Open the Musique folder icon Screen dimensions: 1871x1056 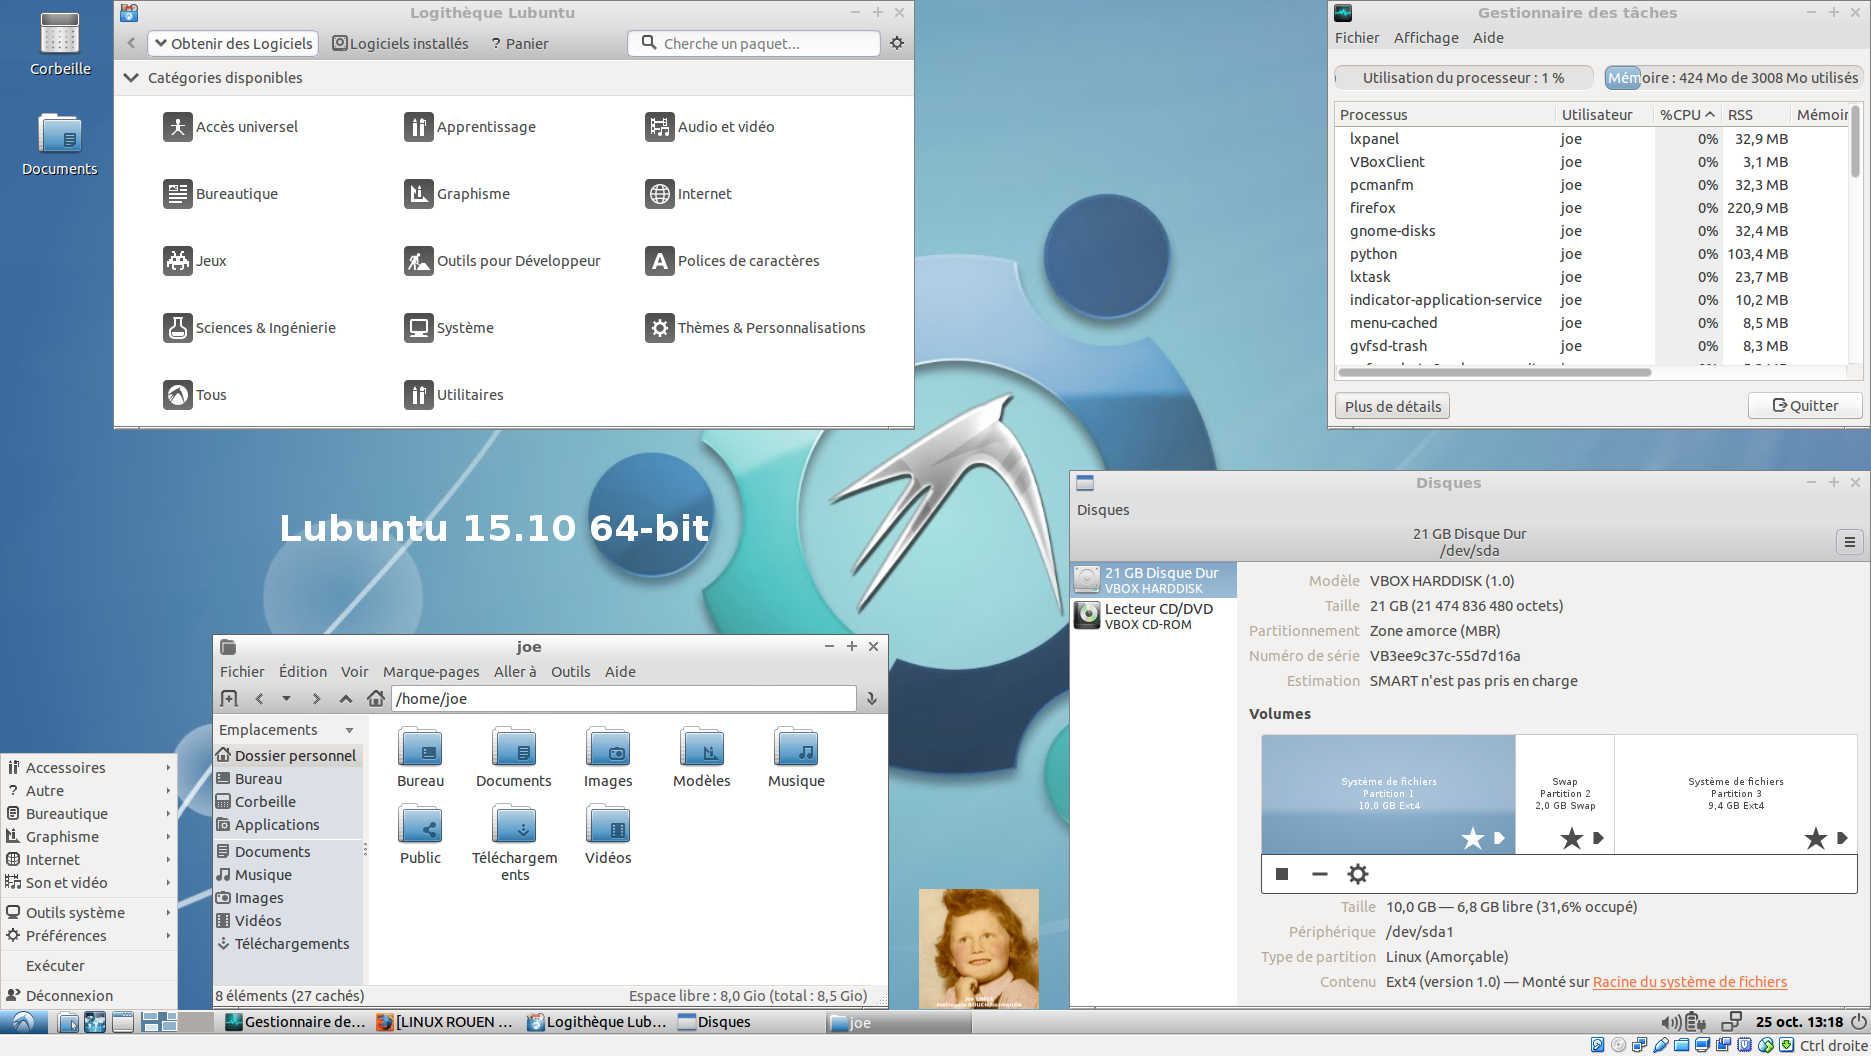796,758
